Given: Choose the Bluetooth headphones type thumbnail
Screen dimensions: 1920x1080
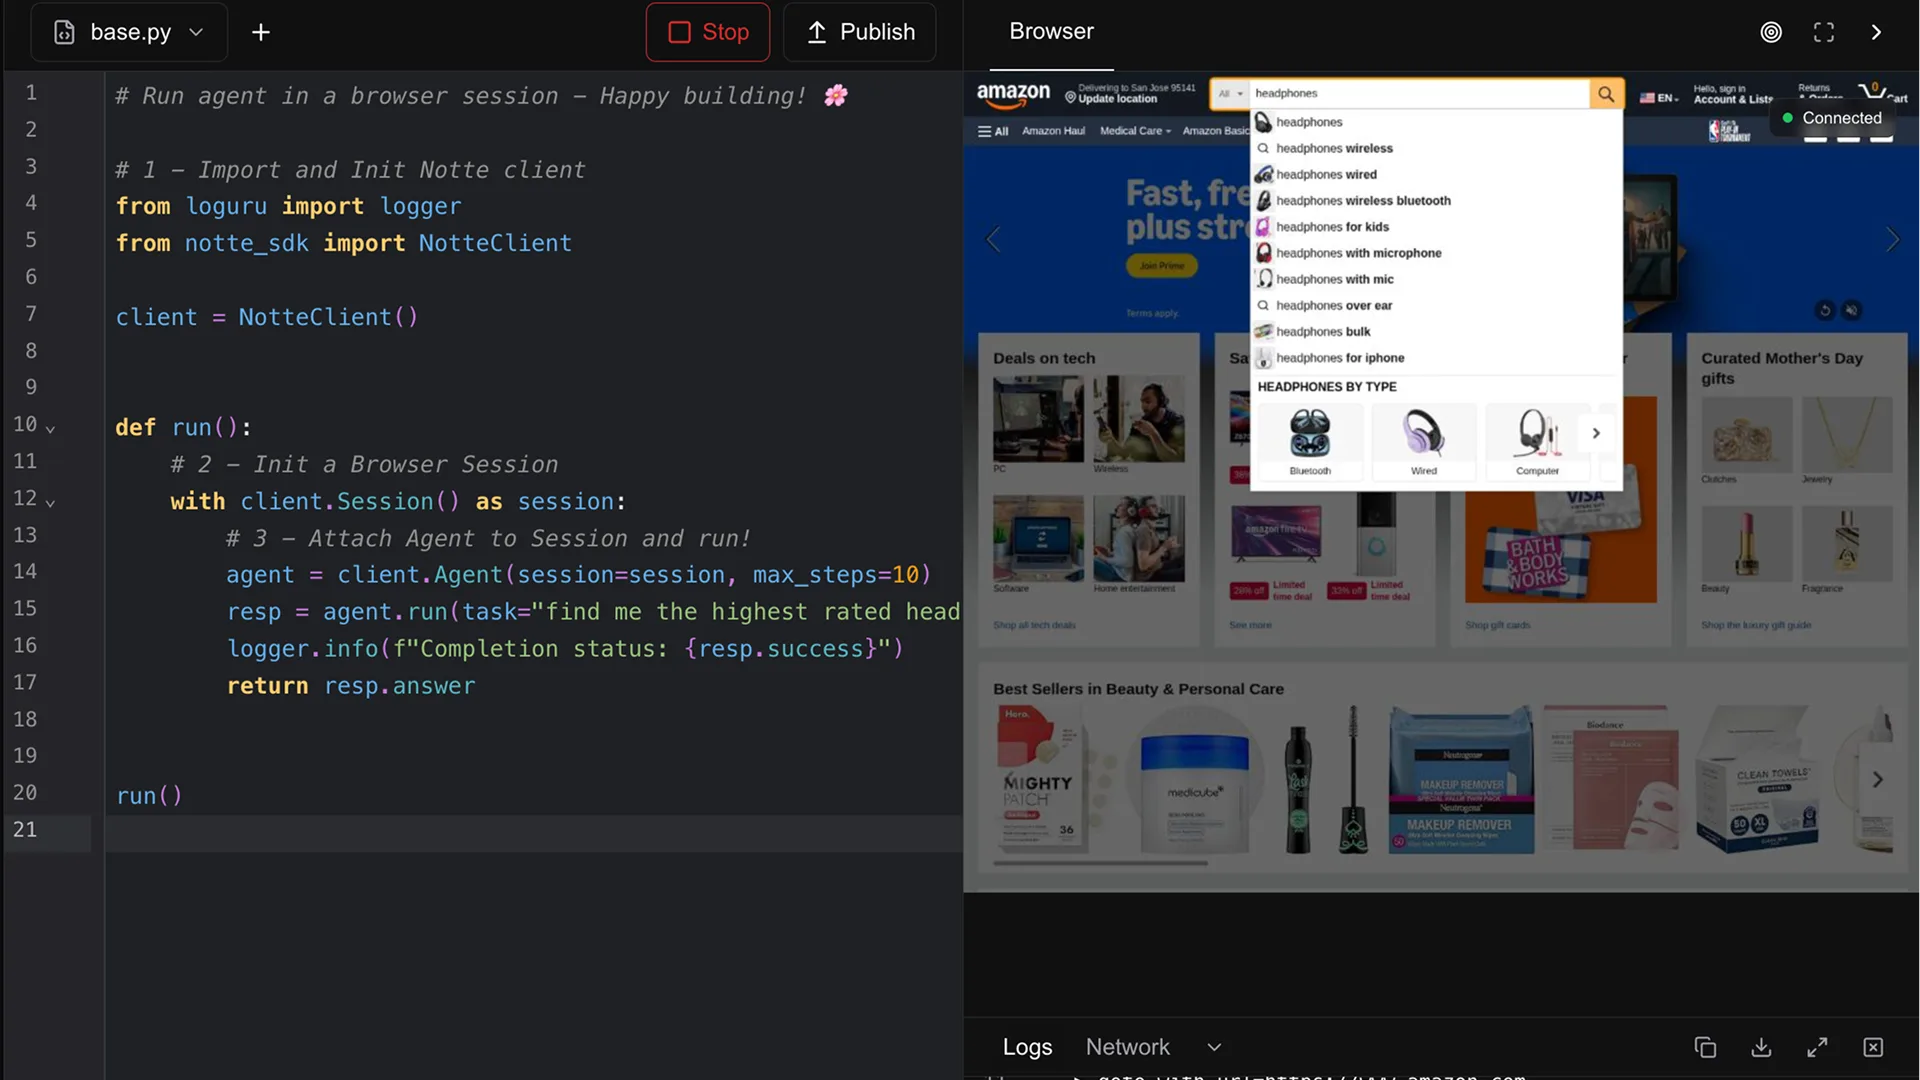Looking at the screenshot, I should coord(1310,441).
